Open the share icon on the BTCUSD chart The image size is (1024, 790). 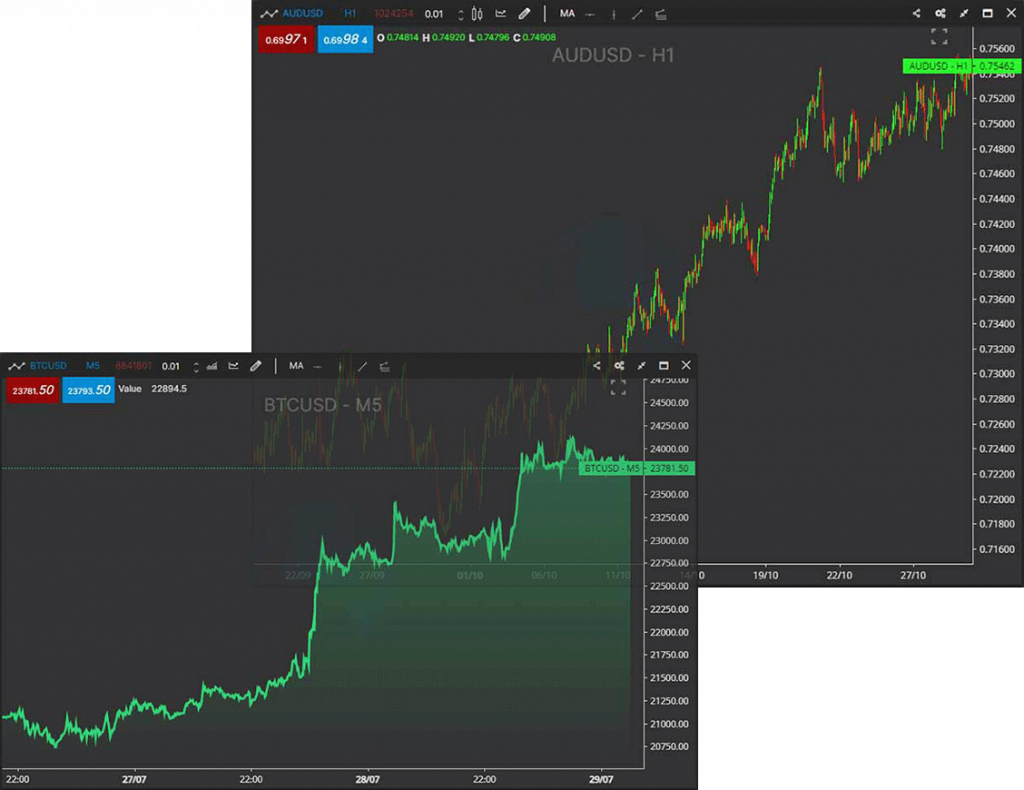click(599, 366)
